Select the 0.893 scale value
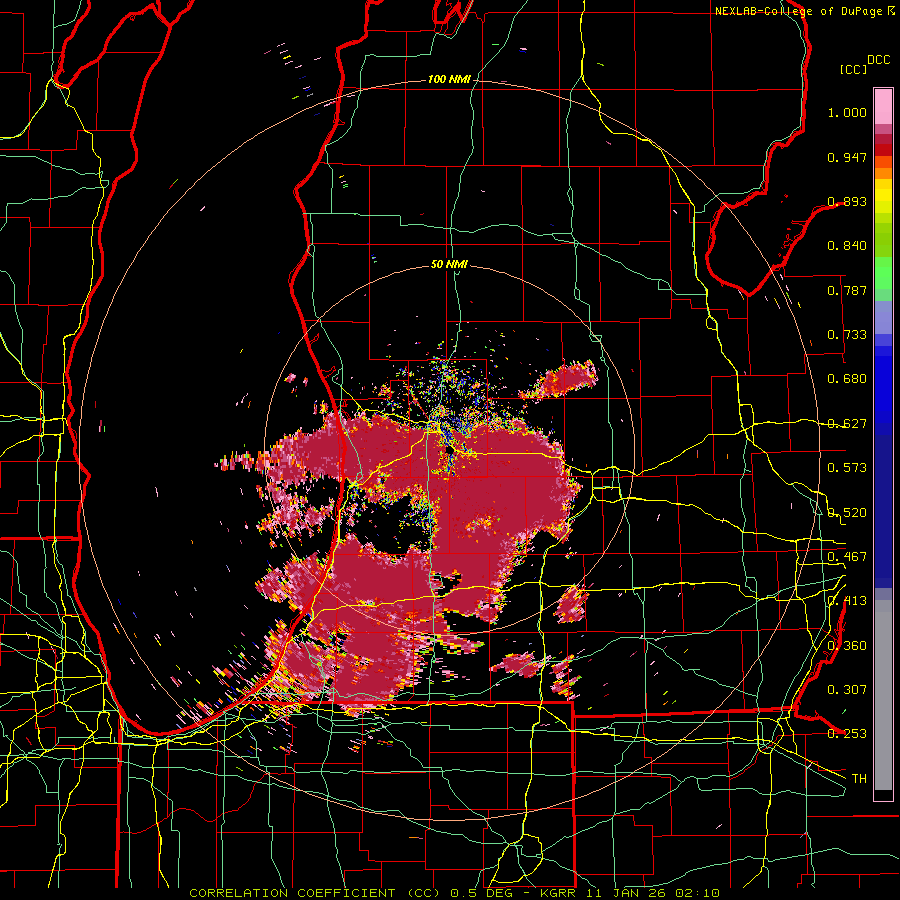The width and height of the screenshot is (900, 900). click(x=847, y=201)
